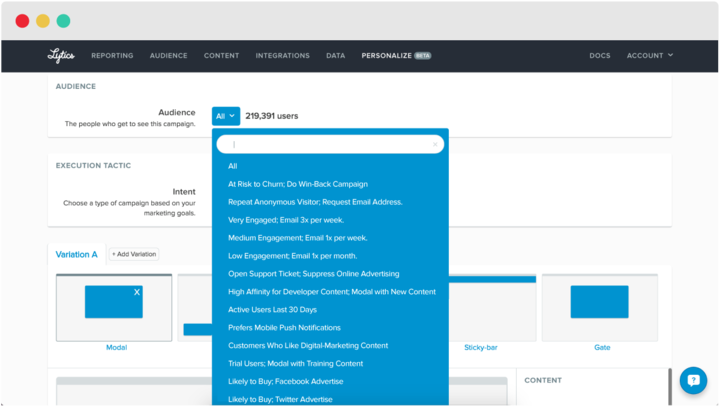The image size is (720, 406).
Task: Toggle the Audience 'All' dropdown
Action: point(225,116)
